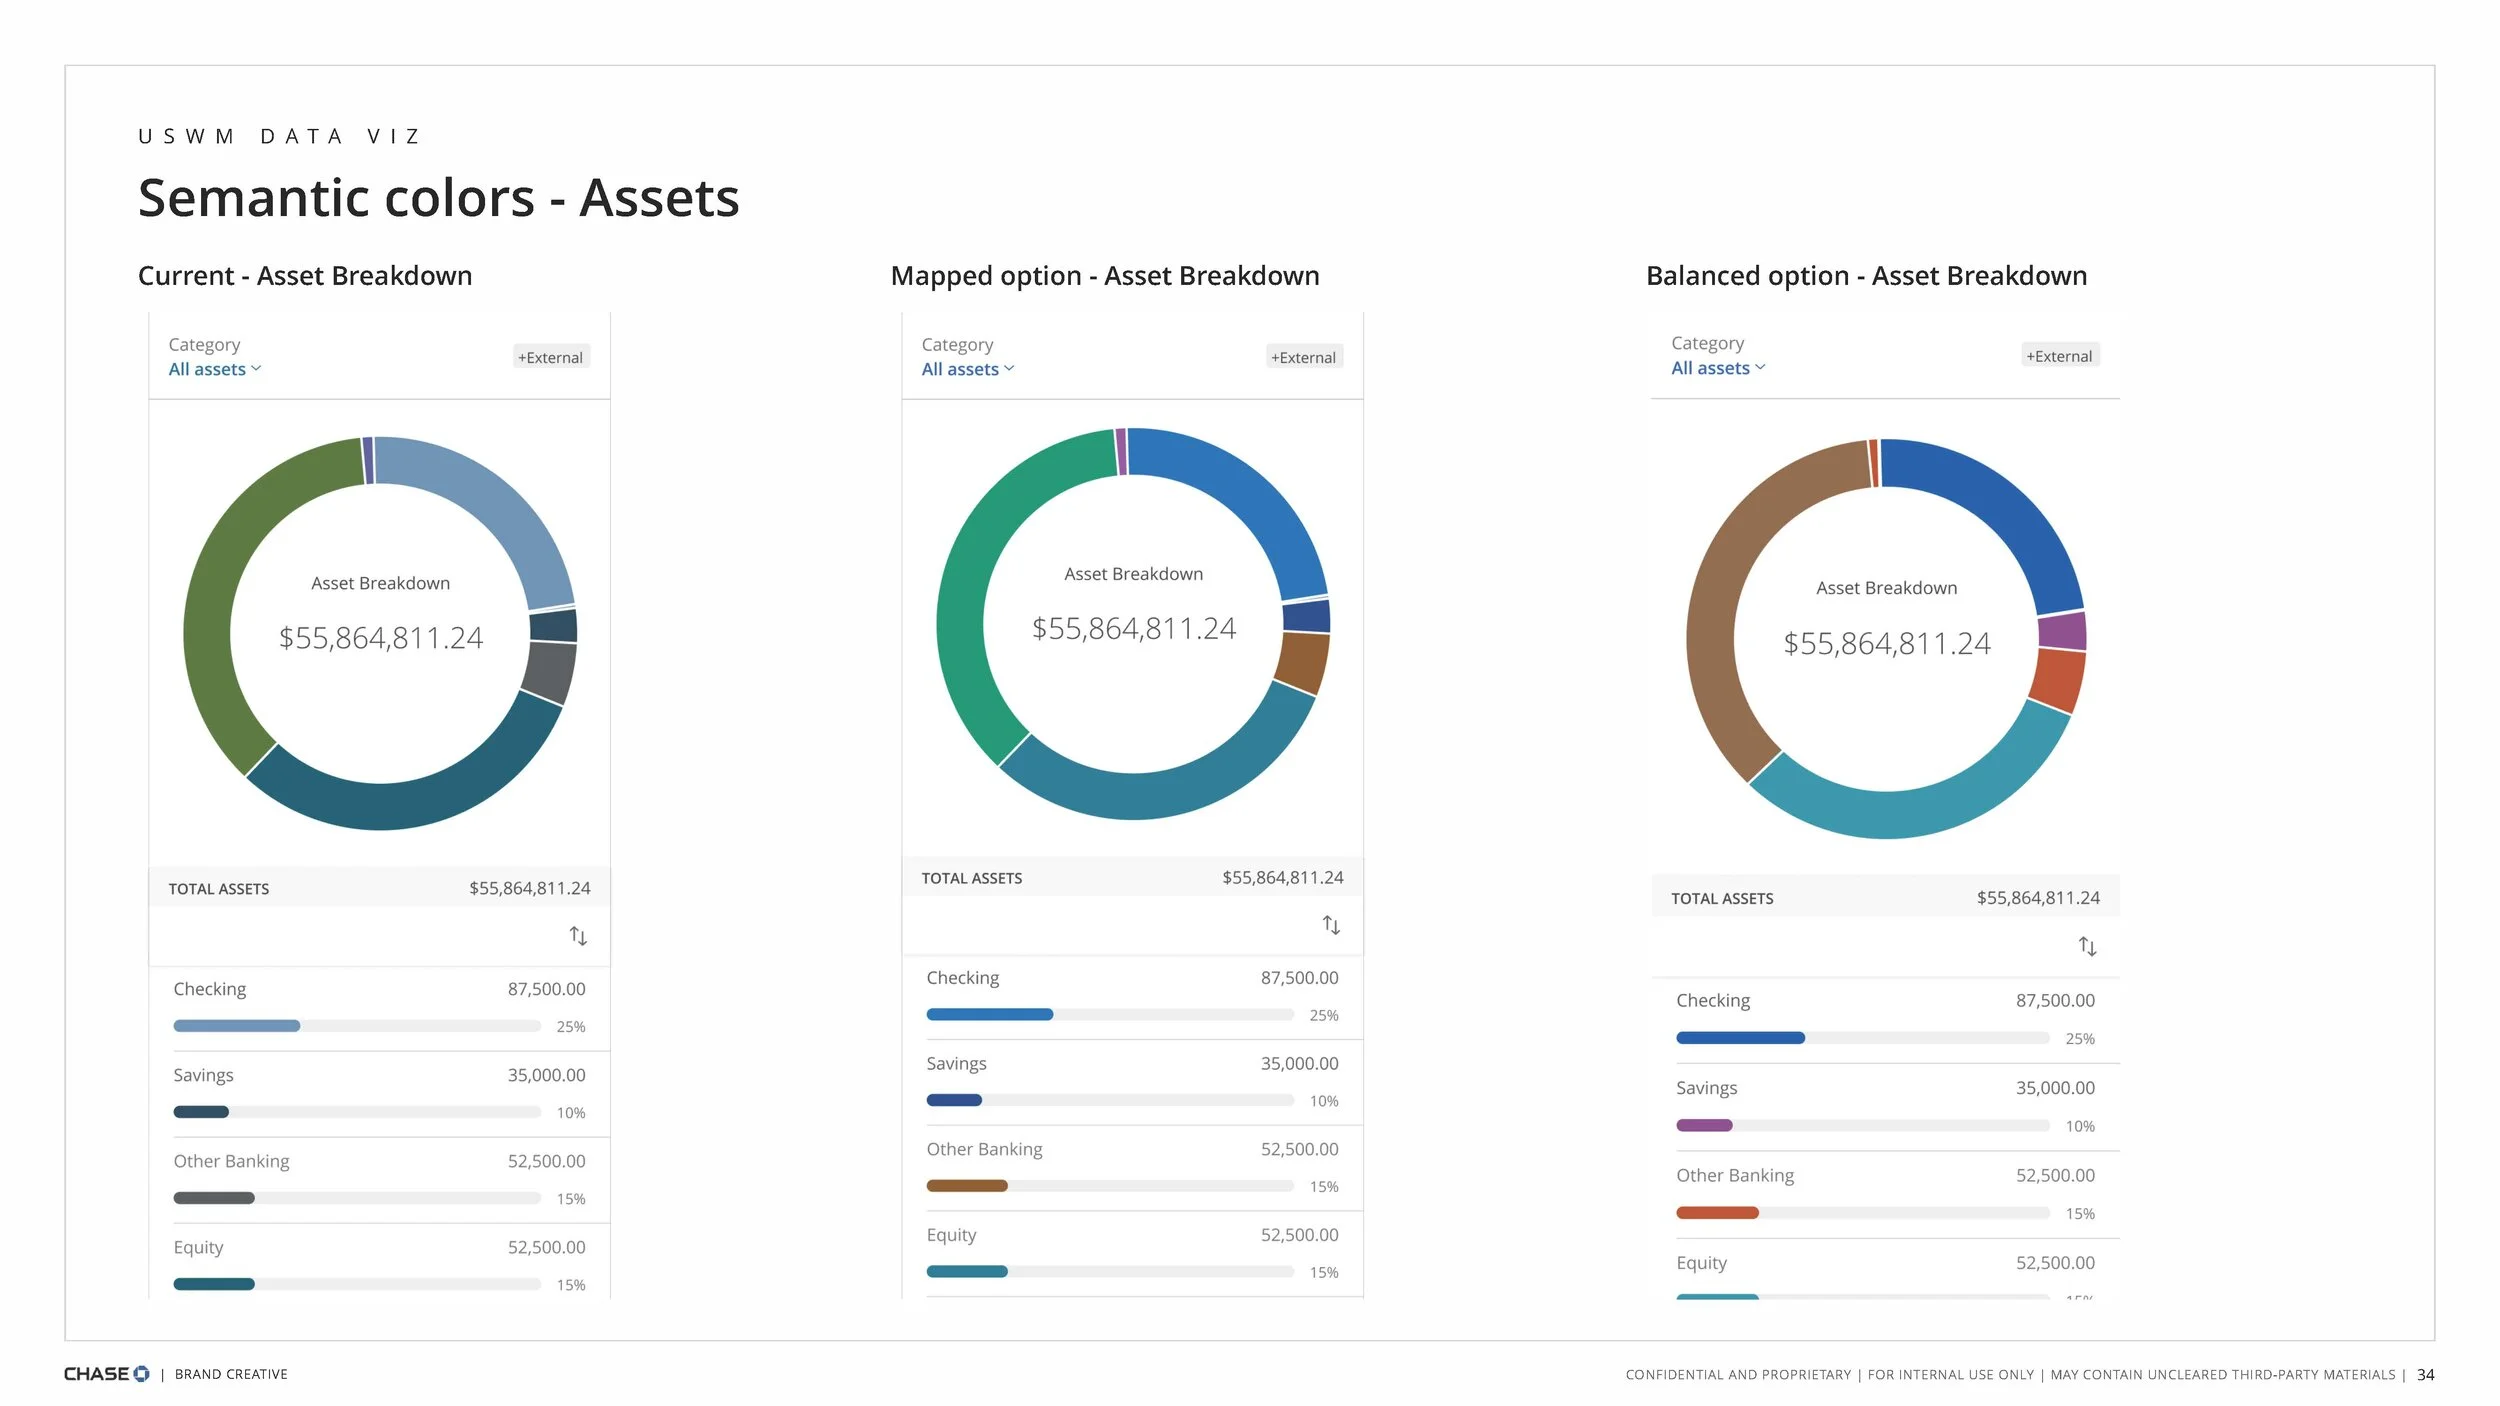
Task: Click purple Savings progress bar in Balanced
Action: (x=1704, y=1126)
